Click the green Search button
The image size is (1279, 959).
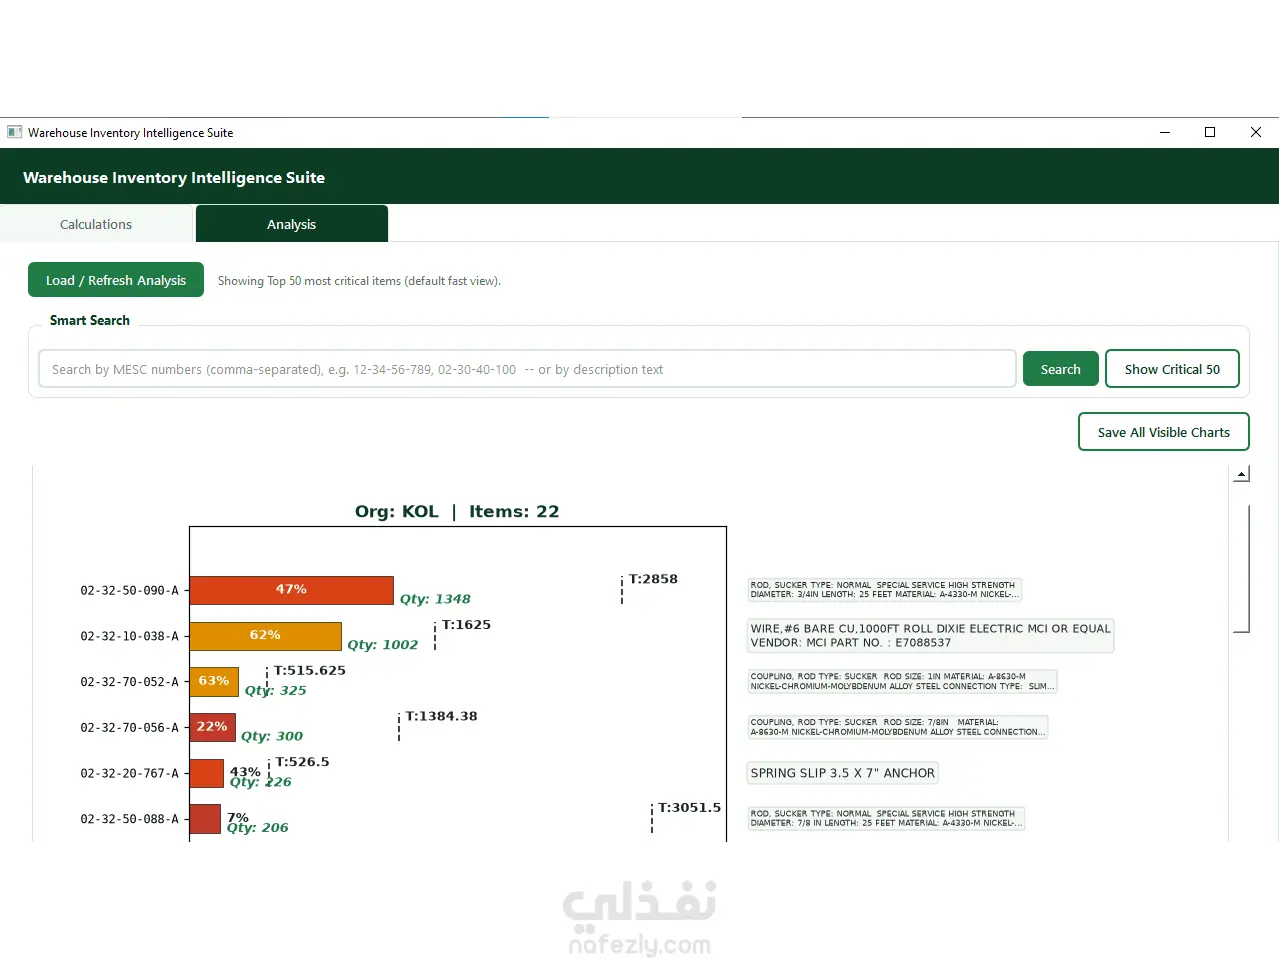[x=1060, y=369]
